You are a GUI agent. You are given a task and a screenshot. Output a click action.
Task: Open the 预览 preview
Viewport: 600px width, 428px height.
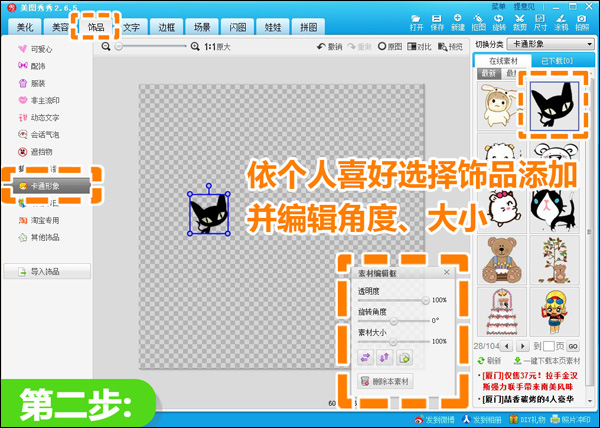coord(450,47)
